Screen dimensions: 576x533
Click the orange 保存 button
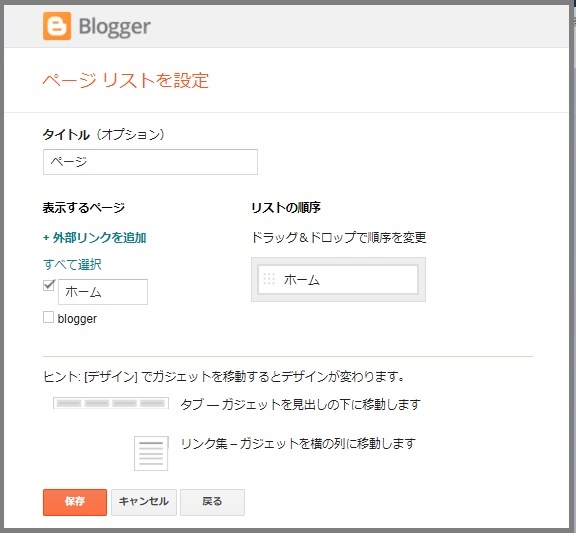[x=75, y=502]
